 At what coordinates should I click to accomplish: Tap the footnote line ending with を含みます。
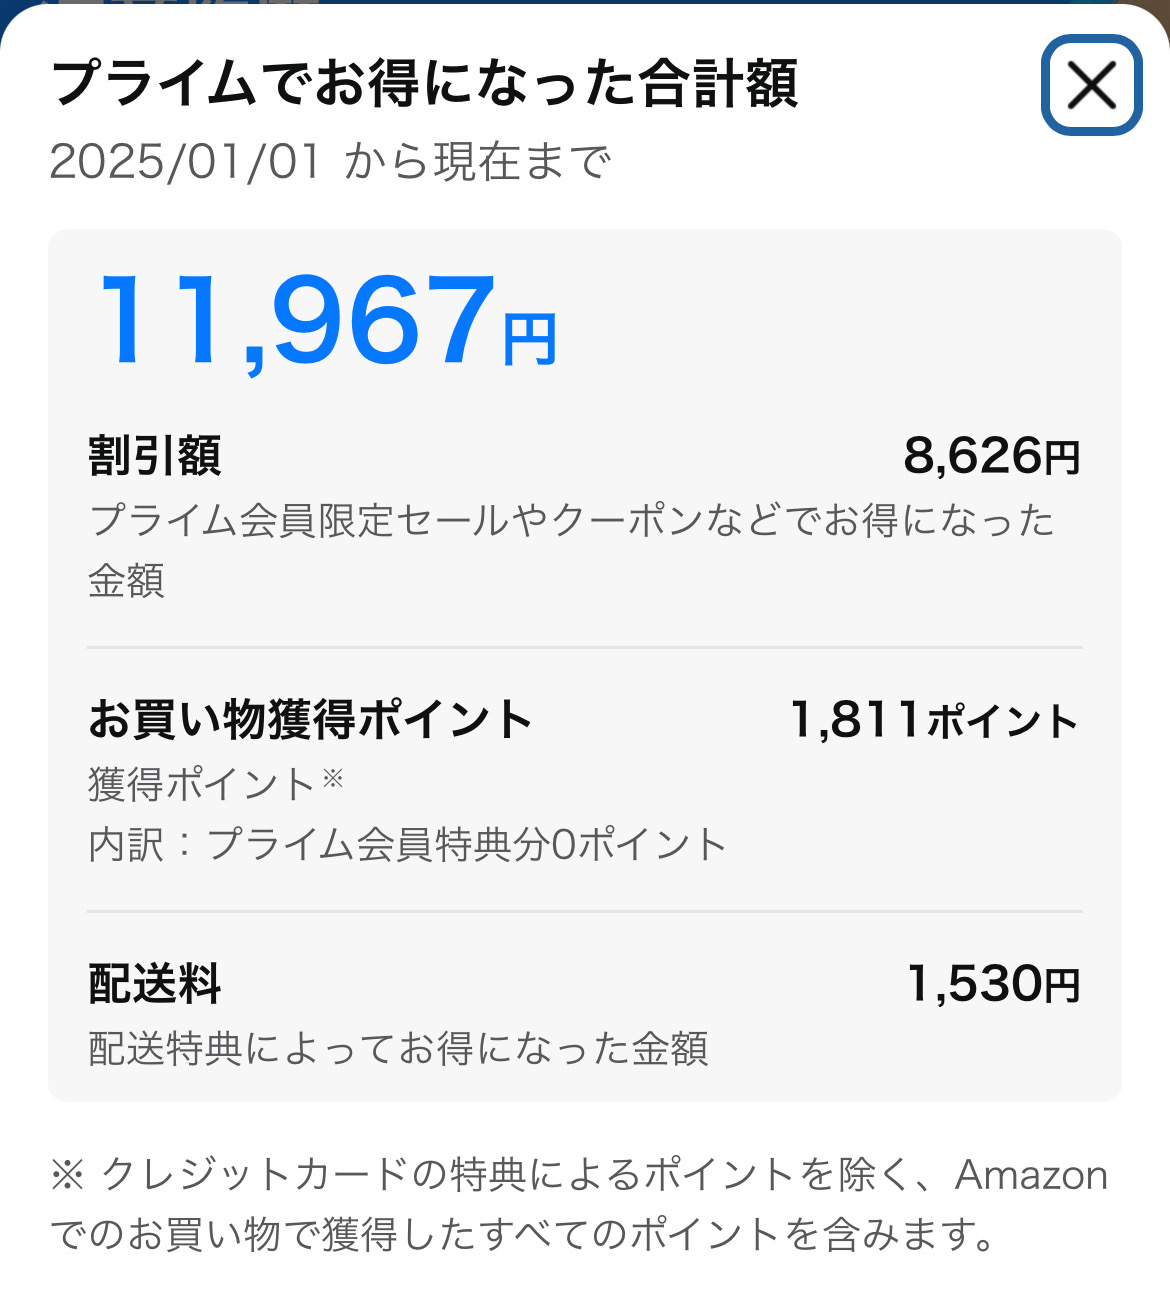point(523,1235)
